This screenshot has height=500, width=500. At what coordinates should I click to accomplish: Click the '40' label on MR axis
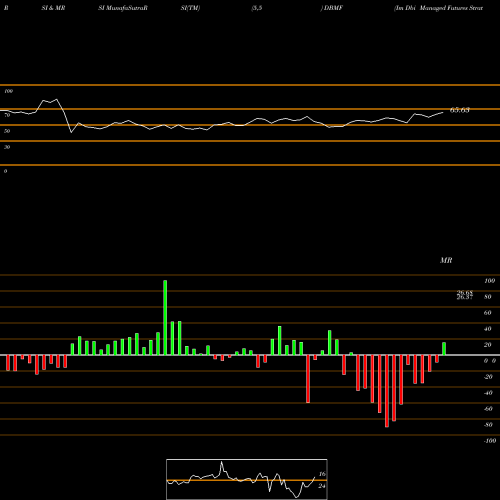pos(487,329)
